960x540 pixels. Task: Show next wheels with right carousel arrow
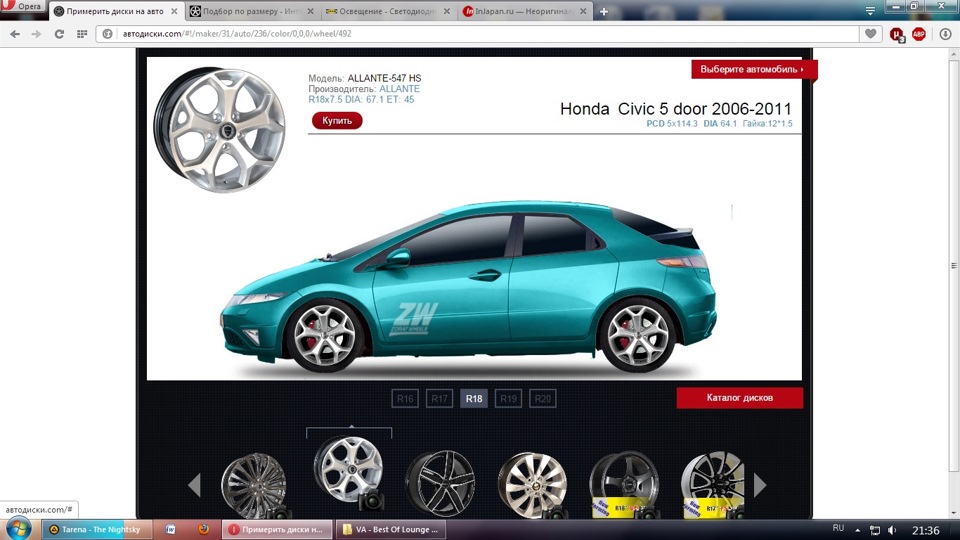[760, 484]
